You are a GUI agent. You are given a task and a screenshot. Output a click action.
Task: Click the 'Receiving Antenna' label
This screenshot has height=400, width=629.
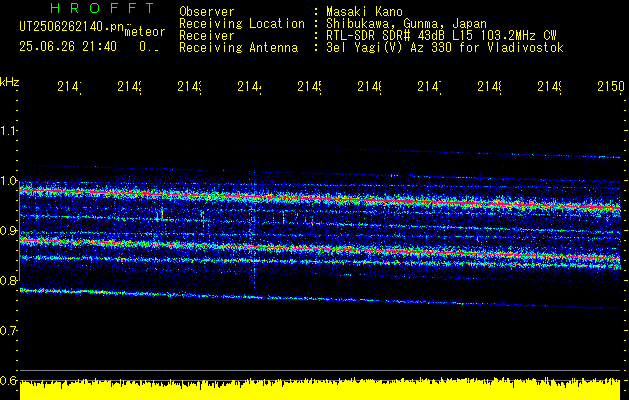tap(238, 48)
